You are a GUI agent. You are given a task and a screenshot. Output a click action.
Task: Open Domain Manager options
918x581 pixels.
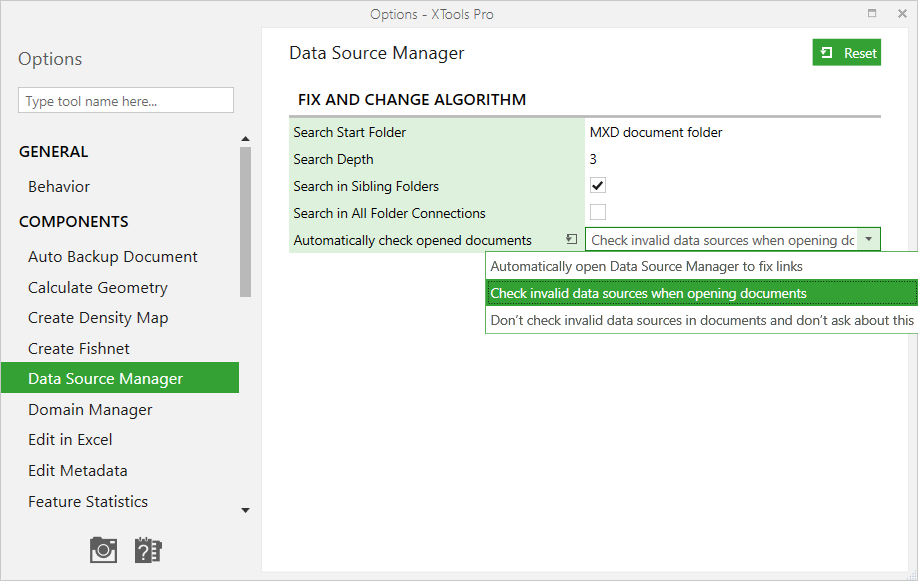point(90,410)
